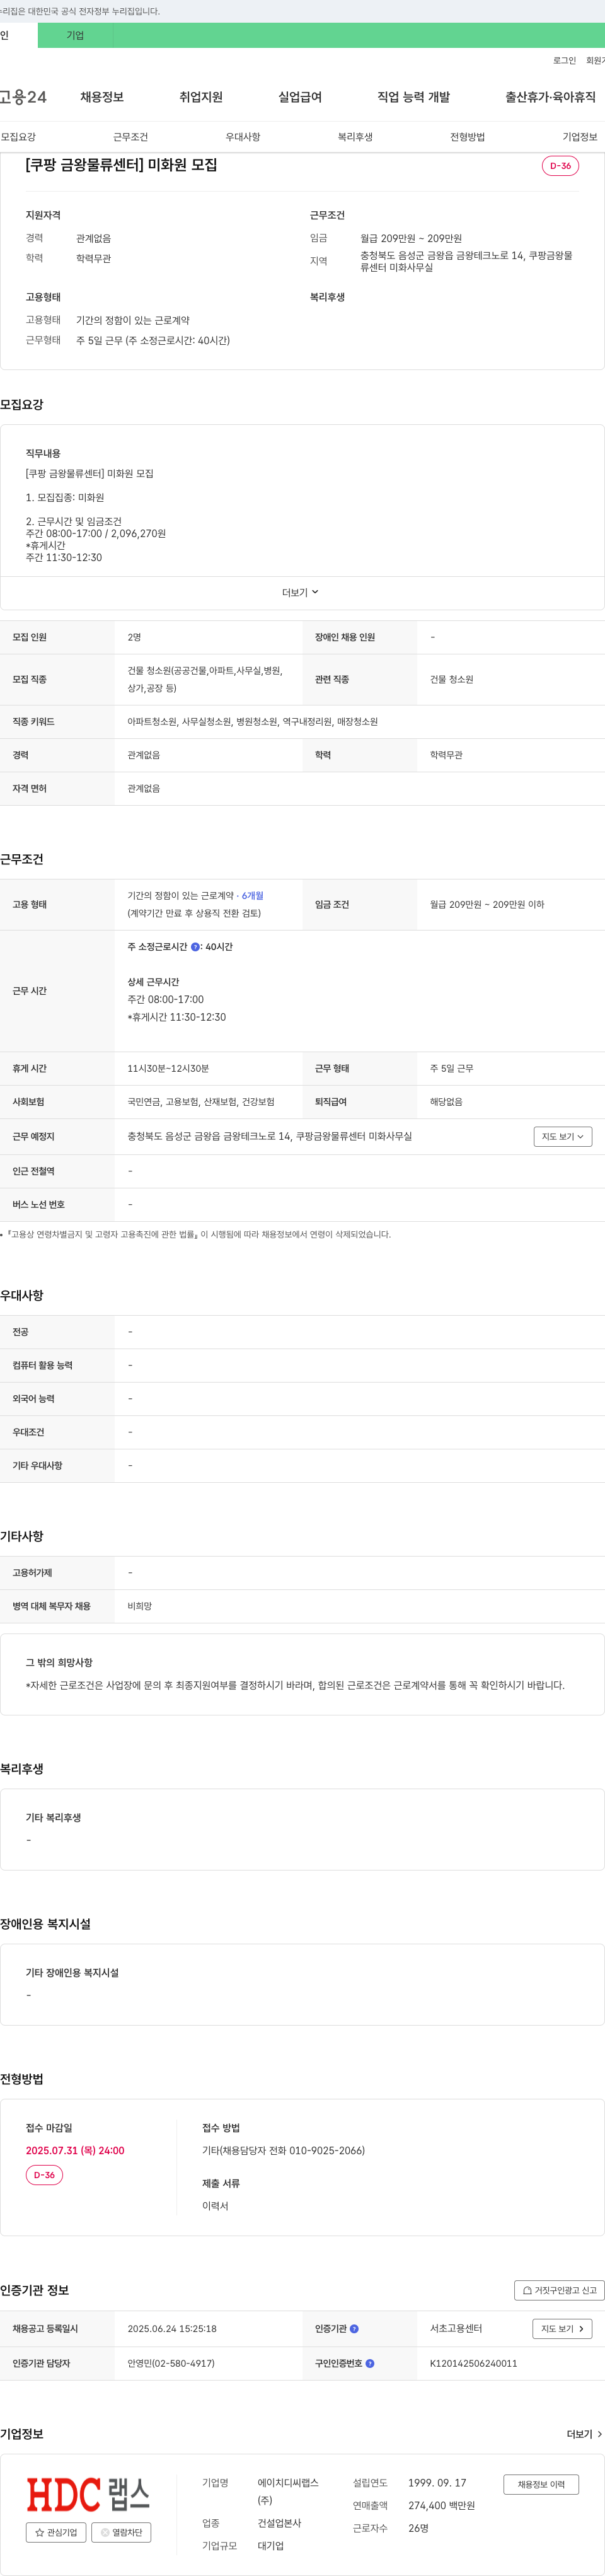The height and width of the screenshot is (2576, 605).
Task: Click 업종 value 건설업본사
Action: click(279, 2524)
